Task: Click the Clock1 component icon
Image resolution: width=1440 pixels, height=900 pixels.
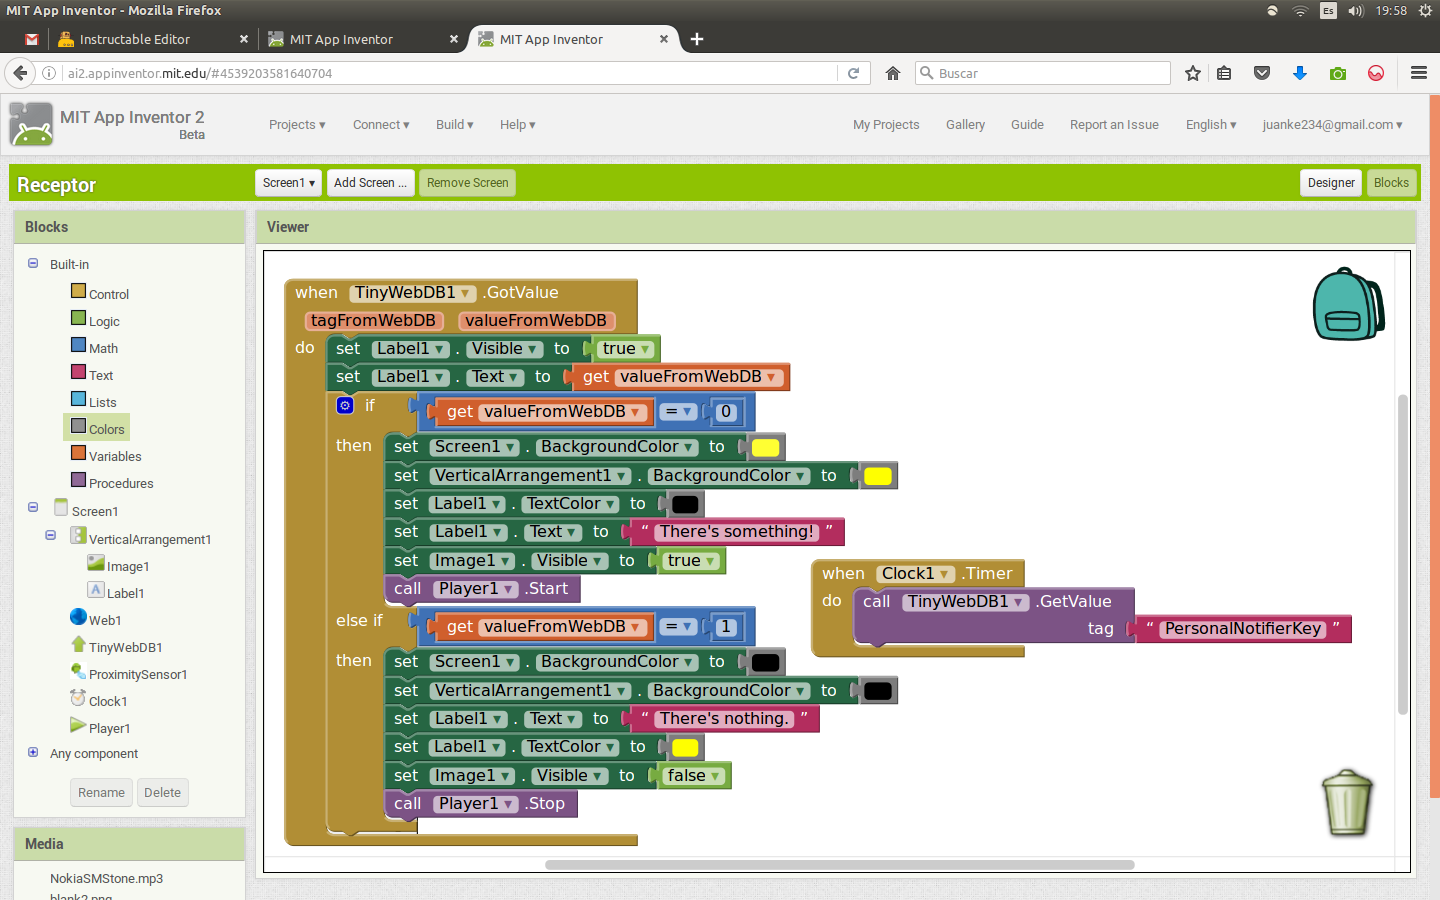Action: (78, 698)
